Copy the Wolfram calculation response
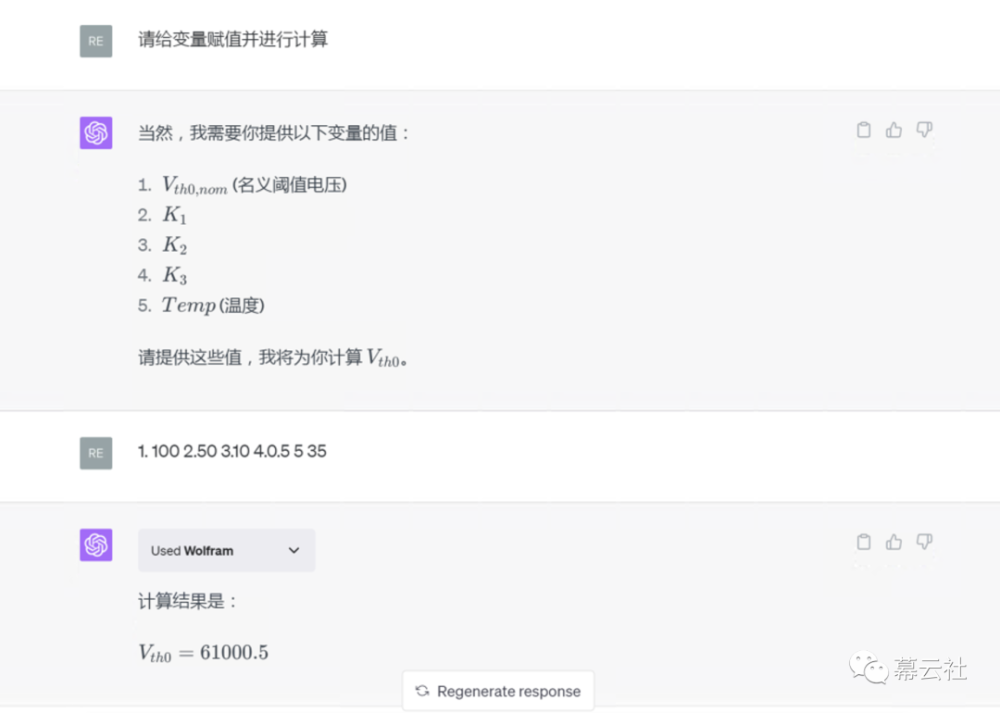The height and width of the screenshot is (713, 1000). (x=863, y=542)
